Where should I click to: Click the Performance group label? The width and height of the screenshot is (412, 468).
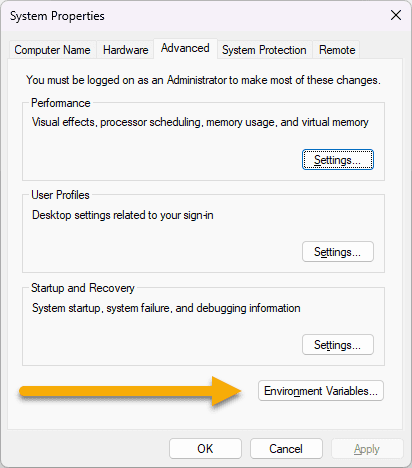pyautogui.click(x=61, y=103)
